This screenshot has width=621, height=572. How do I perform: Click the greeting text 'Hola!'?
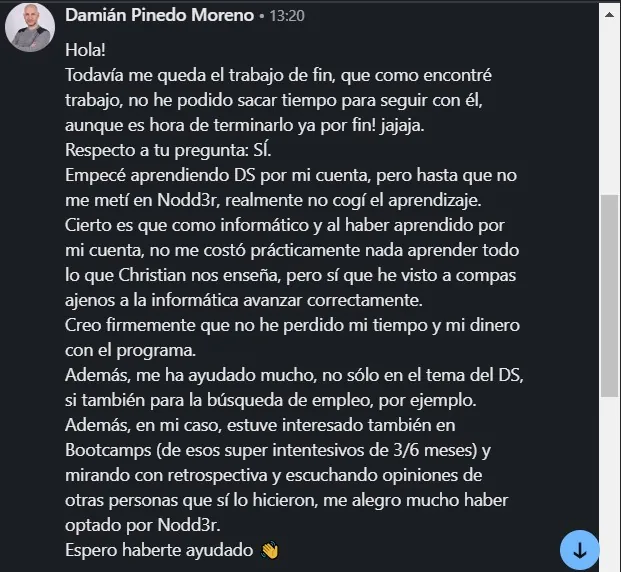click(x=85, y=50)
